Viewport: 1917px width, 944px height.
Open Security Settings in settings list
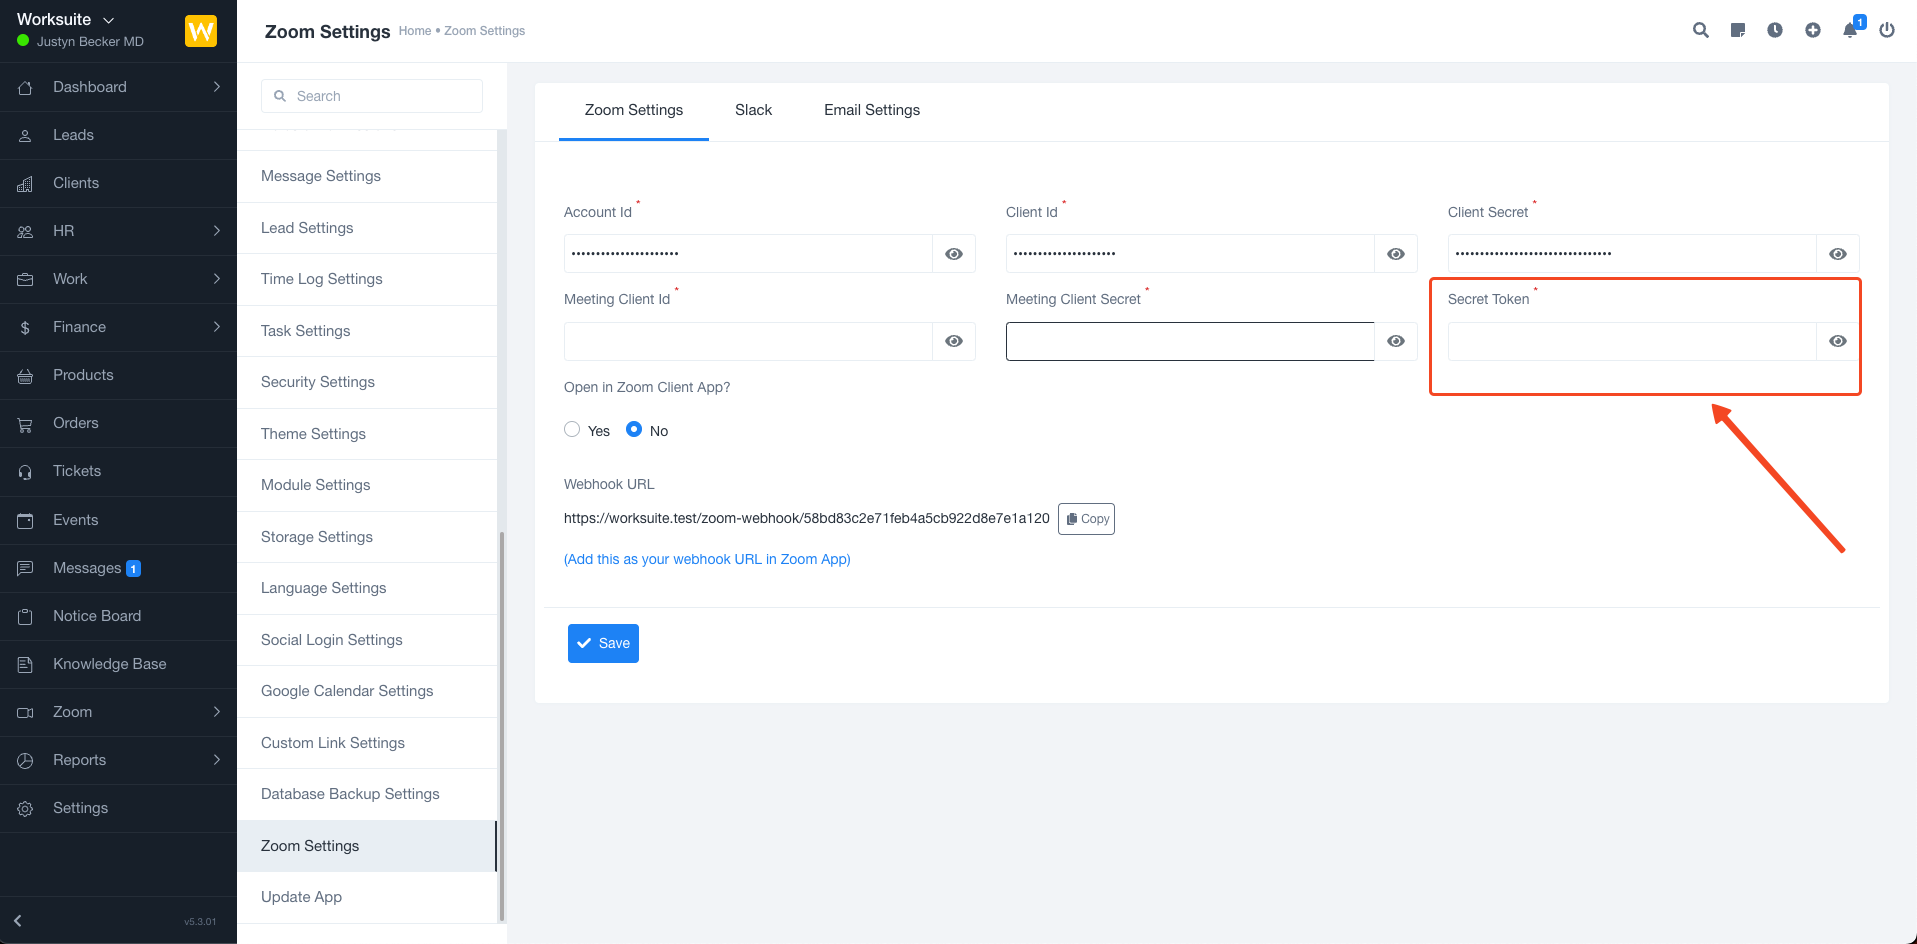367,382
